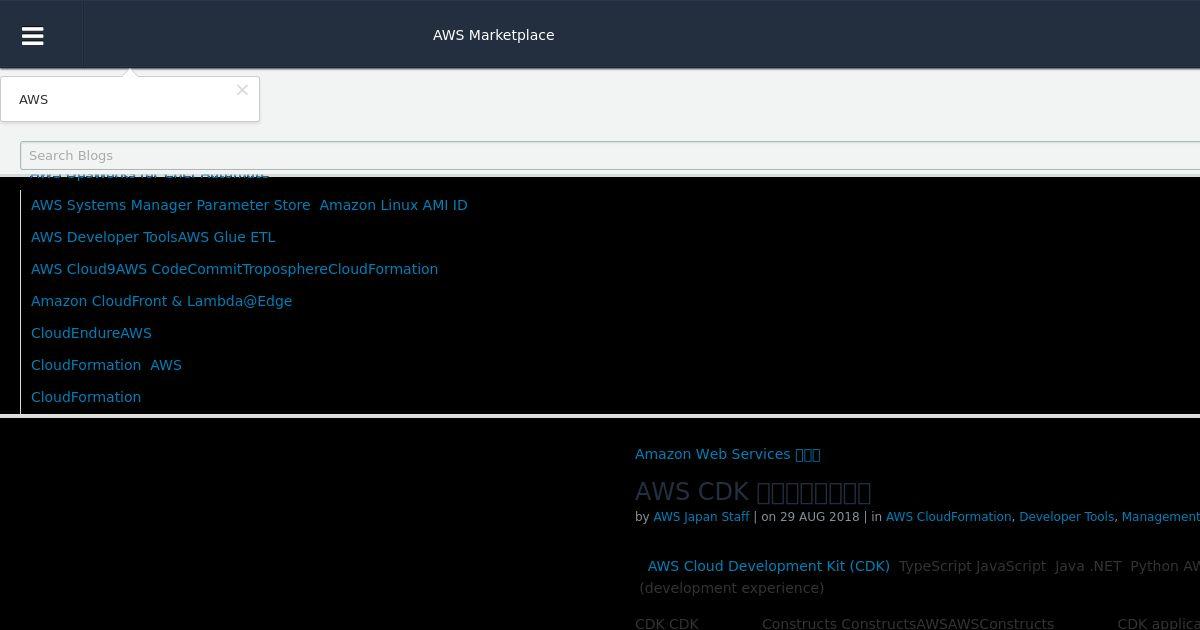Open AWS Developer Tools AWS Glue ETL link
1200x630 pixels.
pos(153,237)
